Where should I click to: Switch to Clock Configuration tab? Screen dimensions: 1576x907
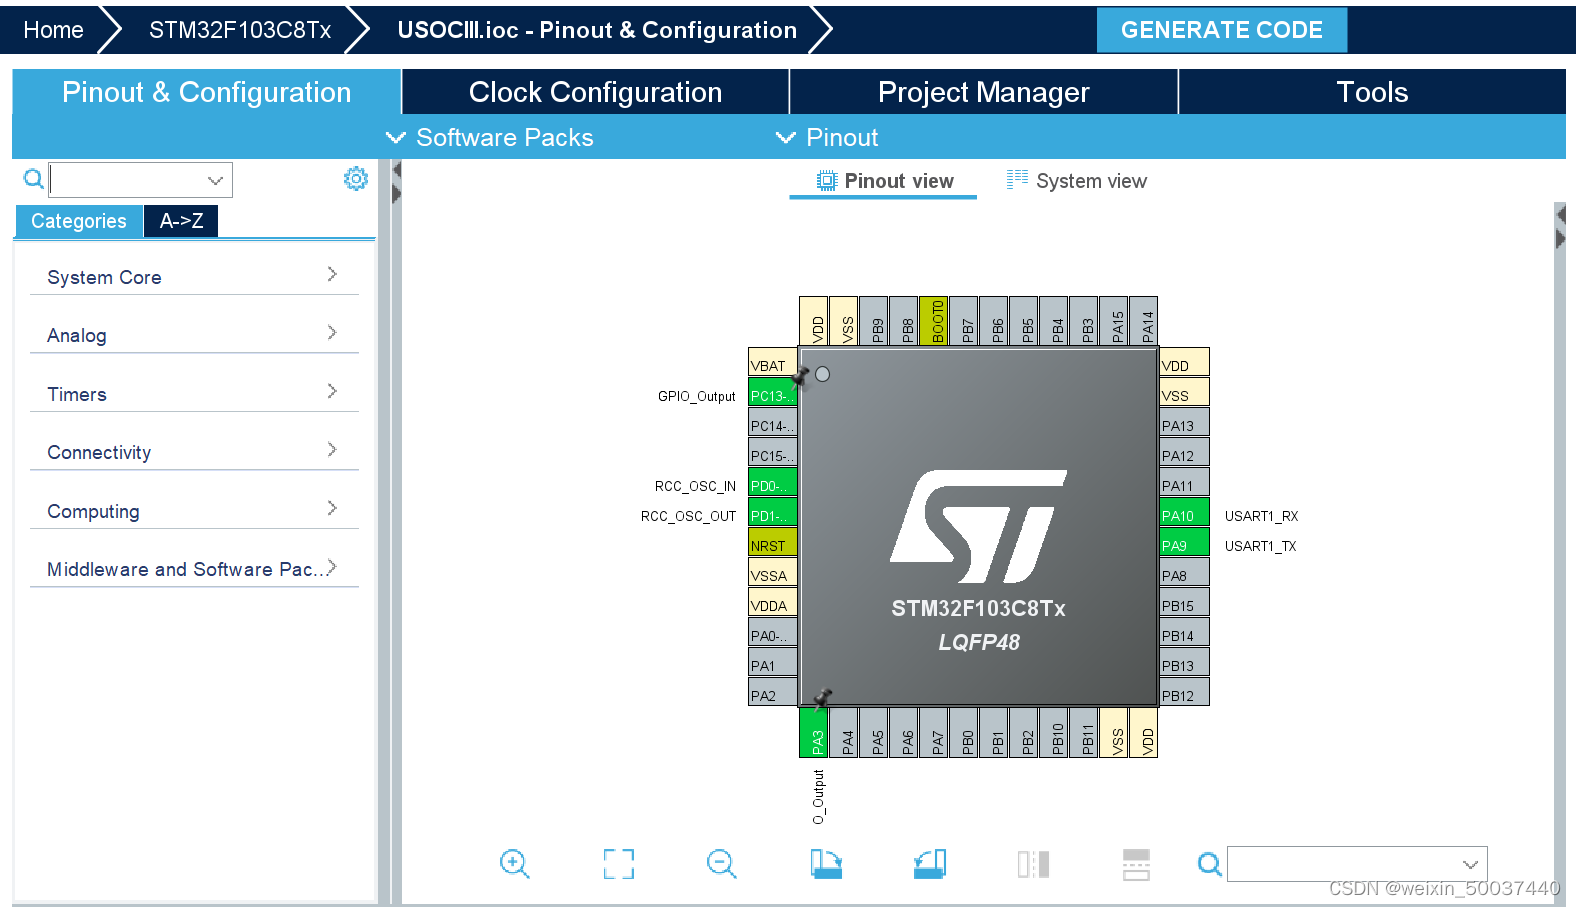595,92
